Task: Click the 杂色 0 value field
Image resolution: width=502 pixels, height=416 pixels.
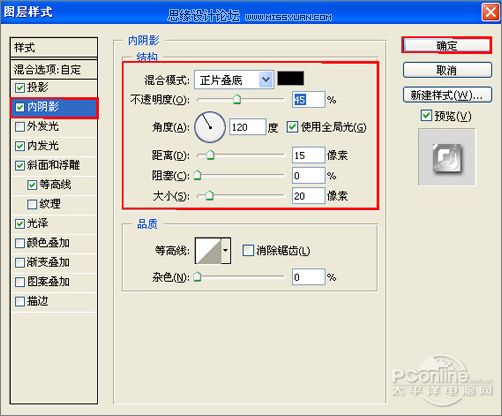Action: (x=308, y=277)
